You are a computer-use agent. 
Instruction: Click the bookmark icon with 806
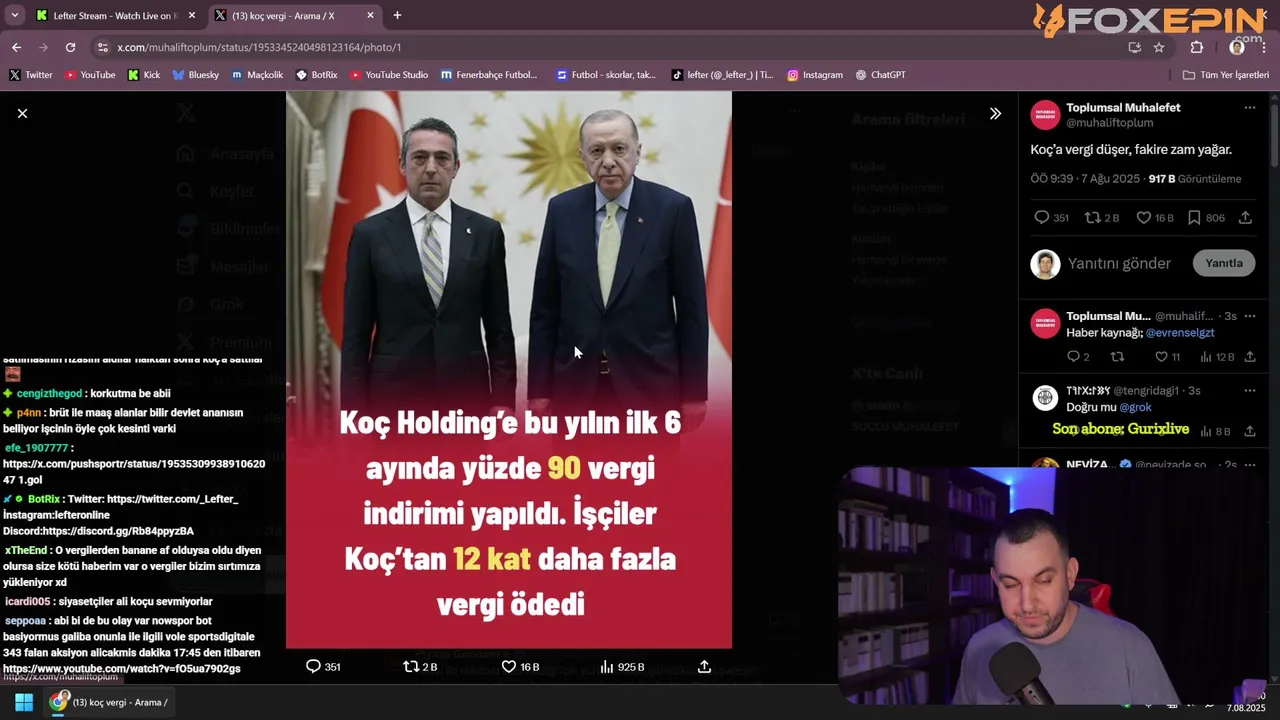click(x=1194, y=217)
